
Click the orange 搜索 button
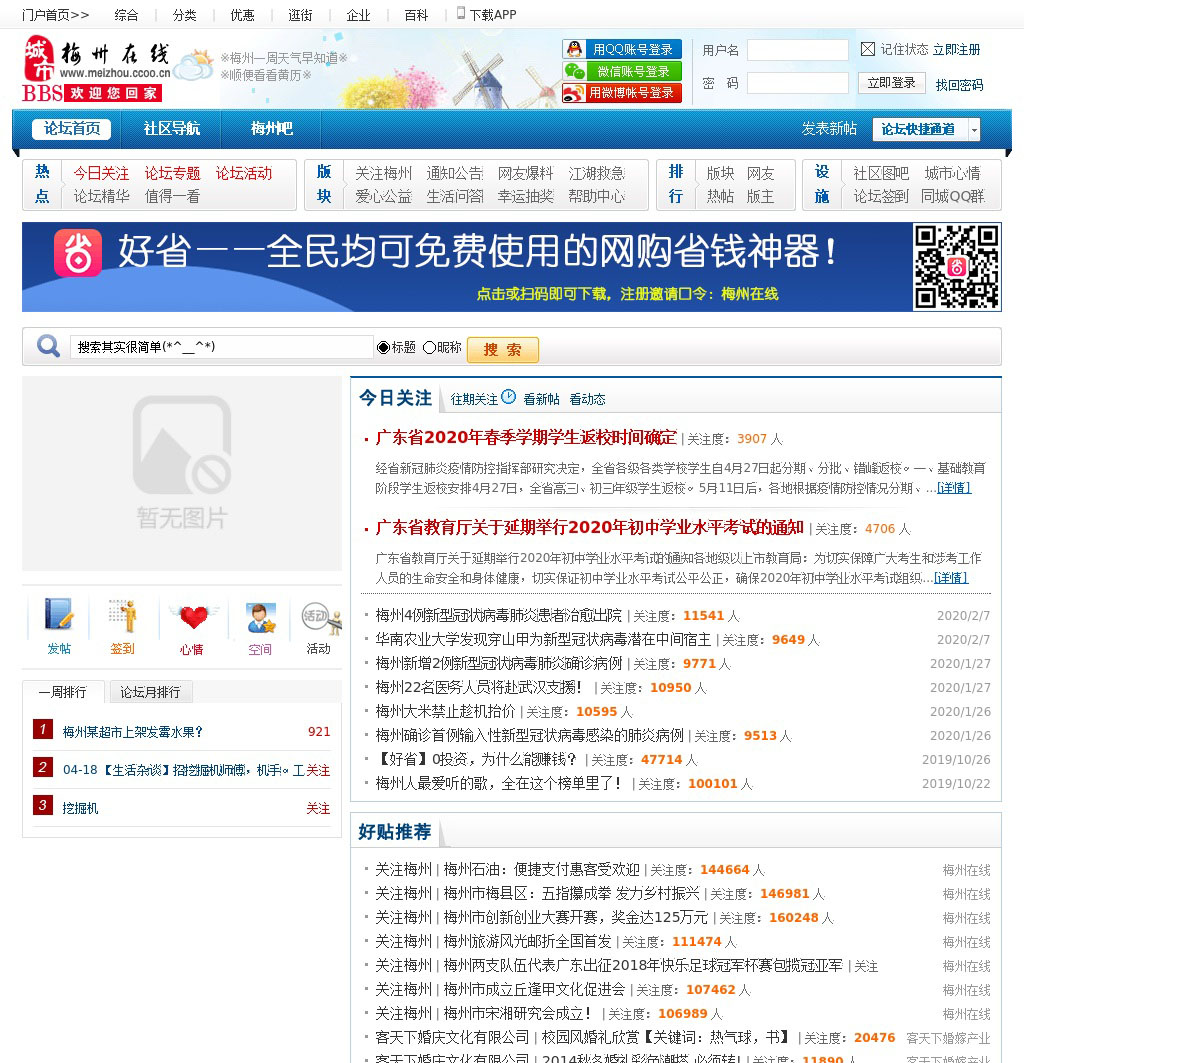502,349
